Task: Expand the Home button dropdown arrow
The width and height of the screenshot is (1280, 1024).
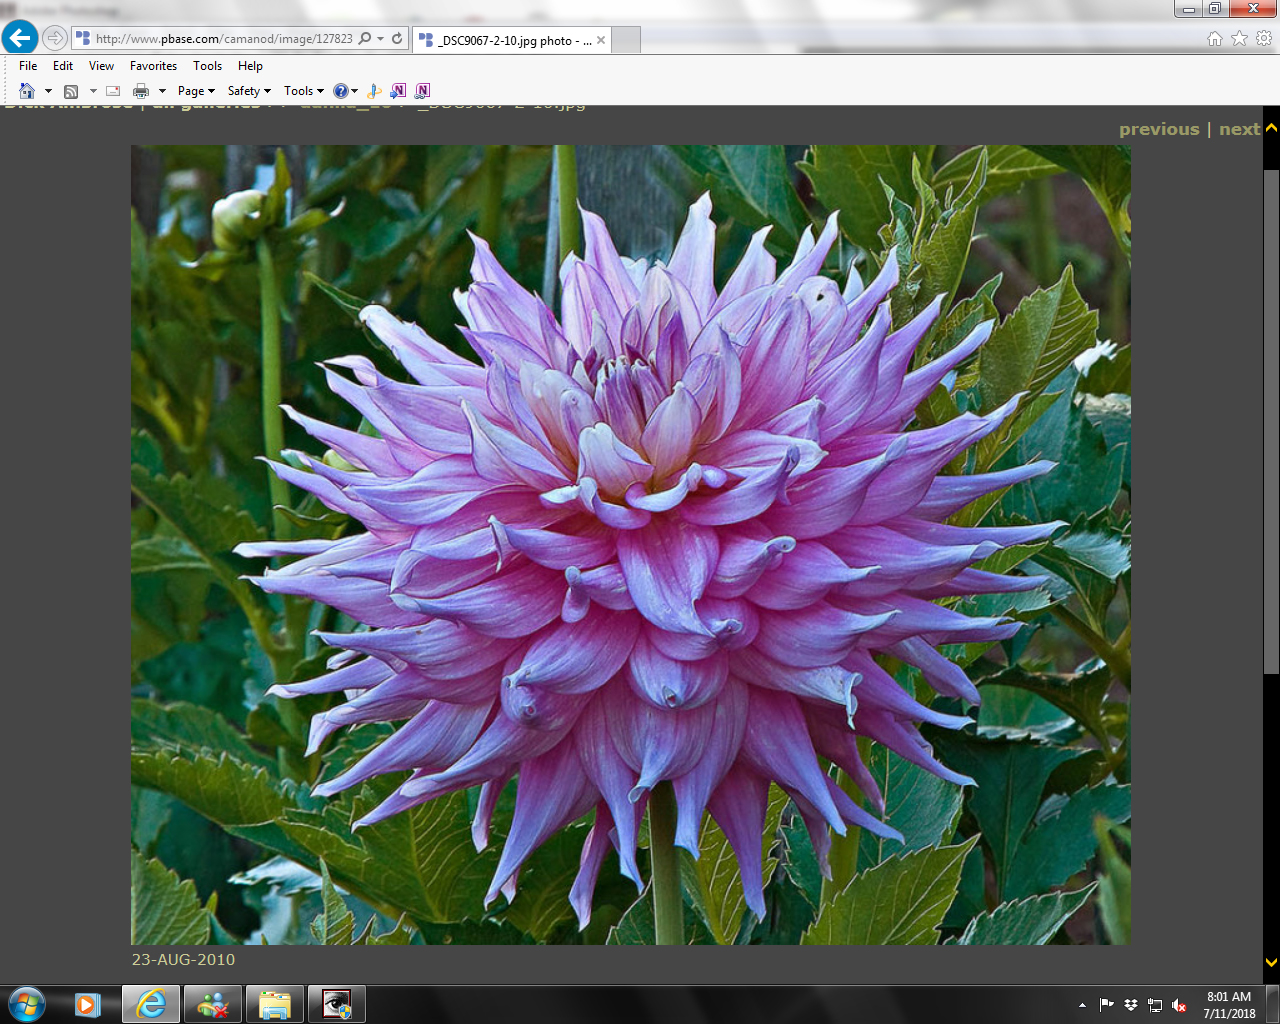Action: click(x=48, y=91)
